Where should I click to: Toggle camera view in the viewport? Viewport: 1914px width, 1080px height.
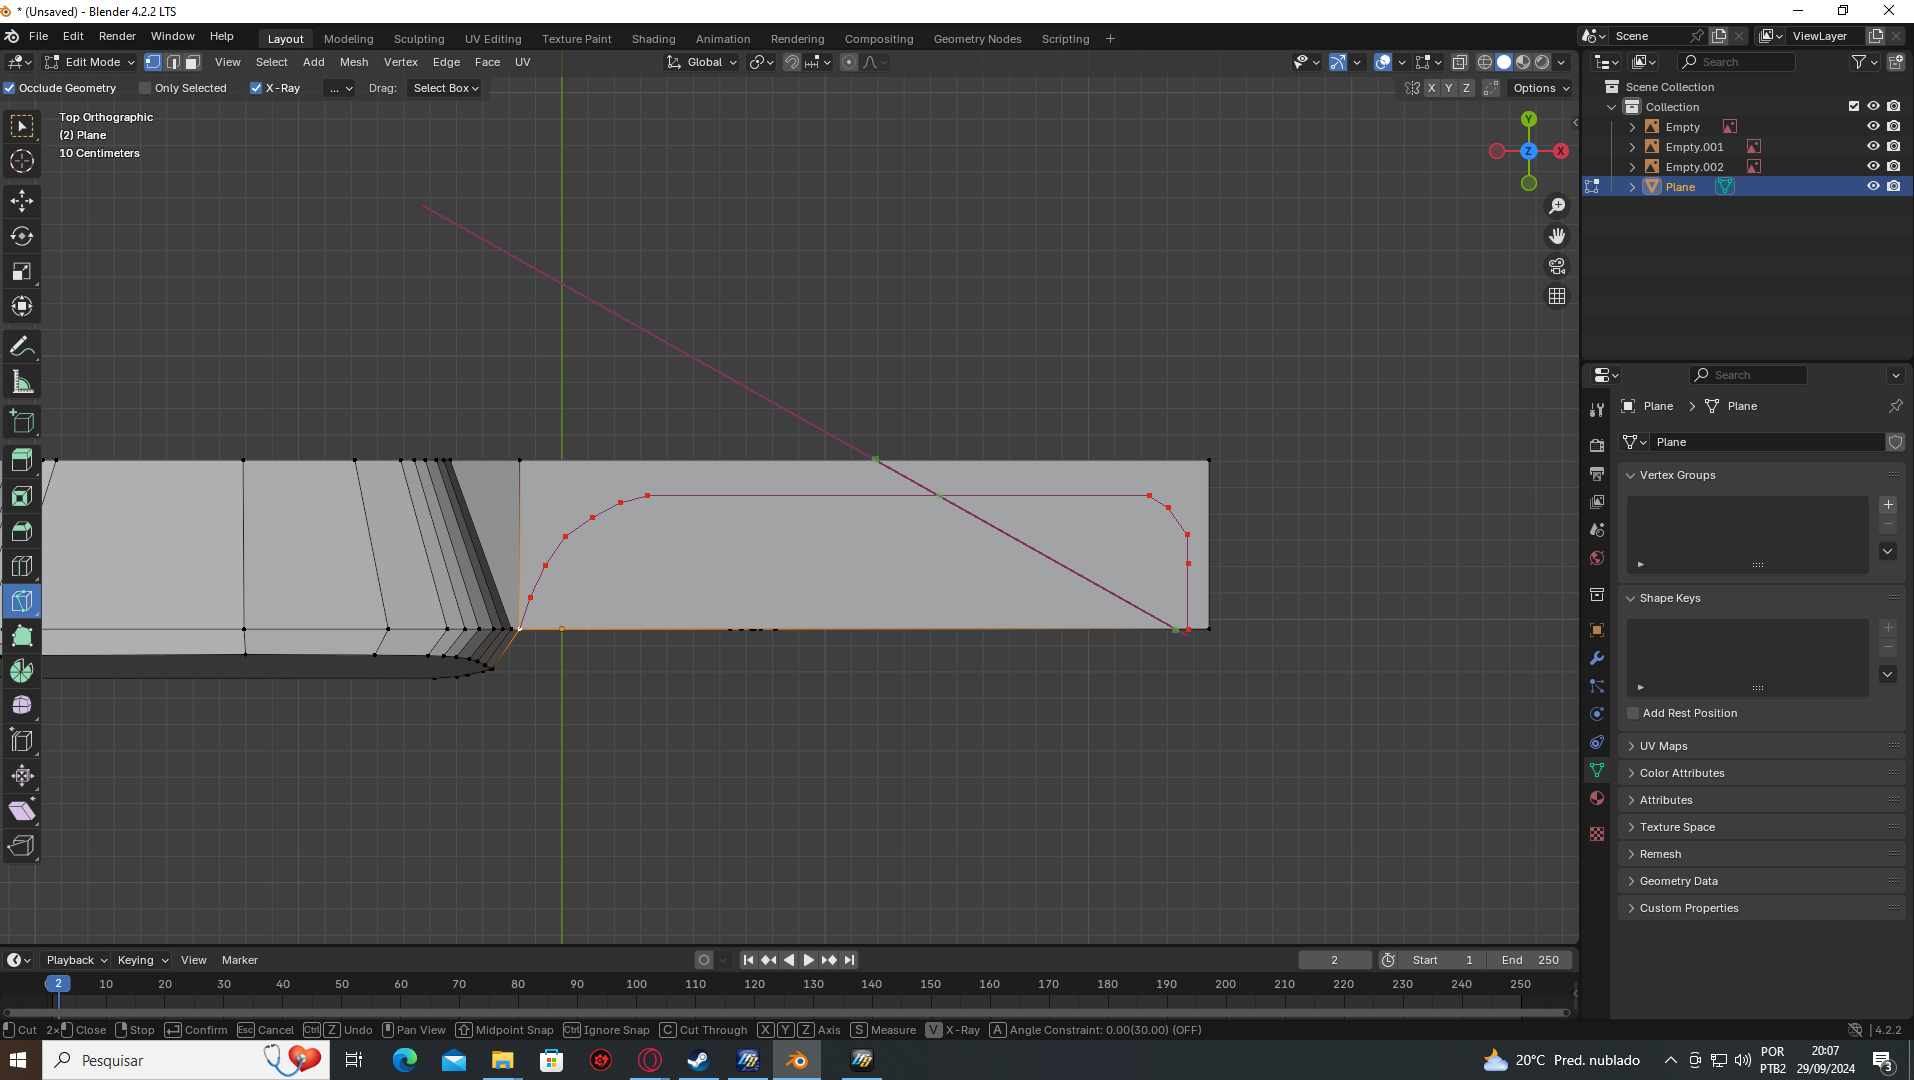point(1557,266)
